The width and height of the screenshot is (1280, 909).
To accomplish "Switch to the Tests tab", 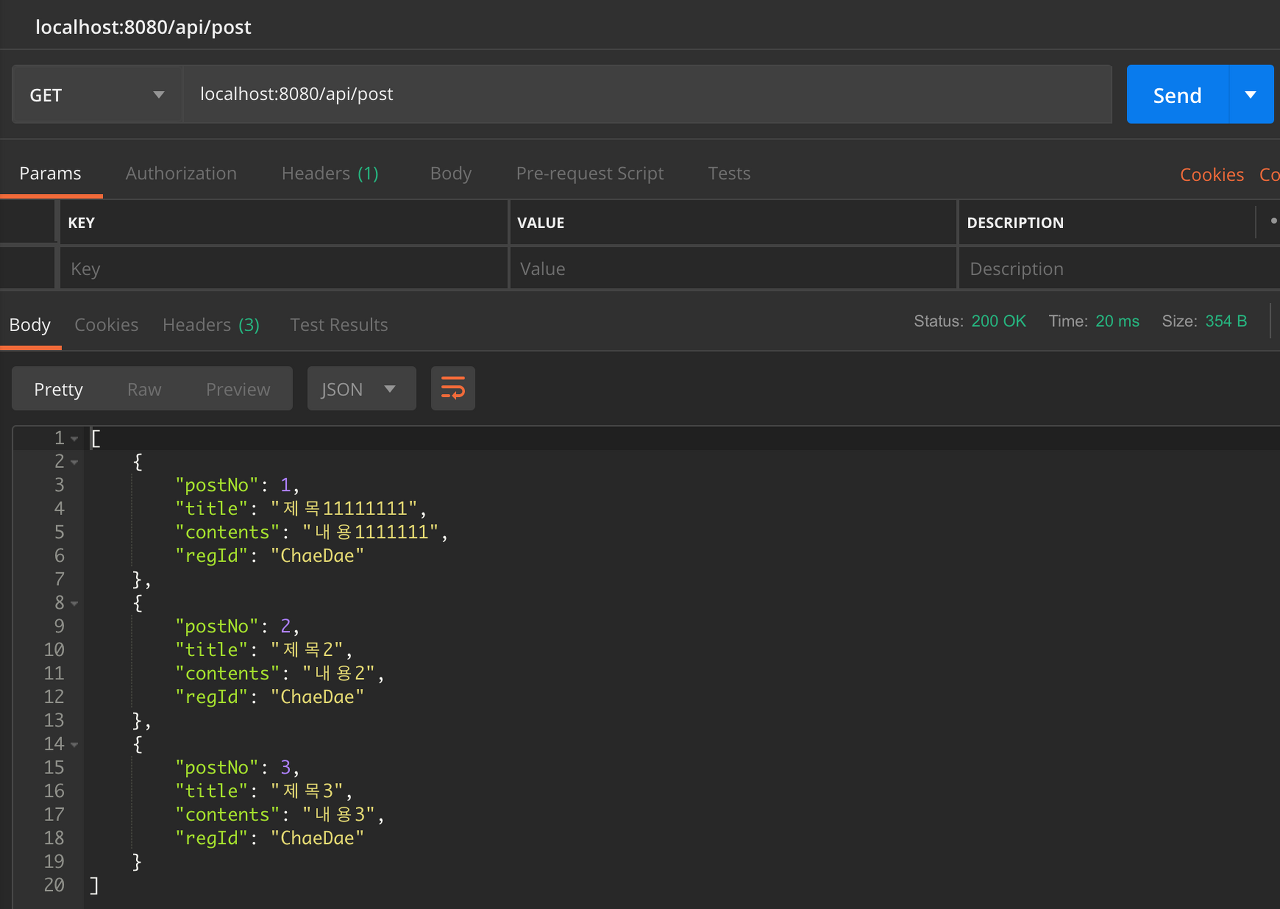I will pos(729,173).
